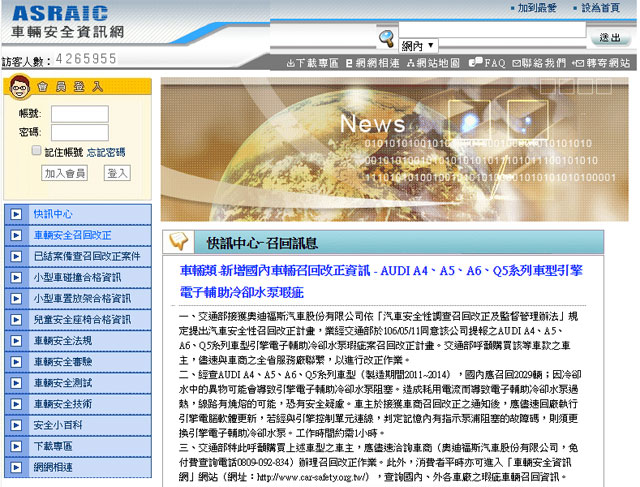Click FAQ in the top navigation bar
The width and height of the screenshot is (640, 487).
coord(487,63)
